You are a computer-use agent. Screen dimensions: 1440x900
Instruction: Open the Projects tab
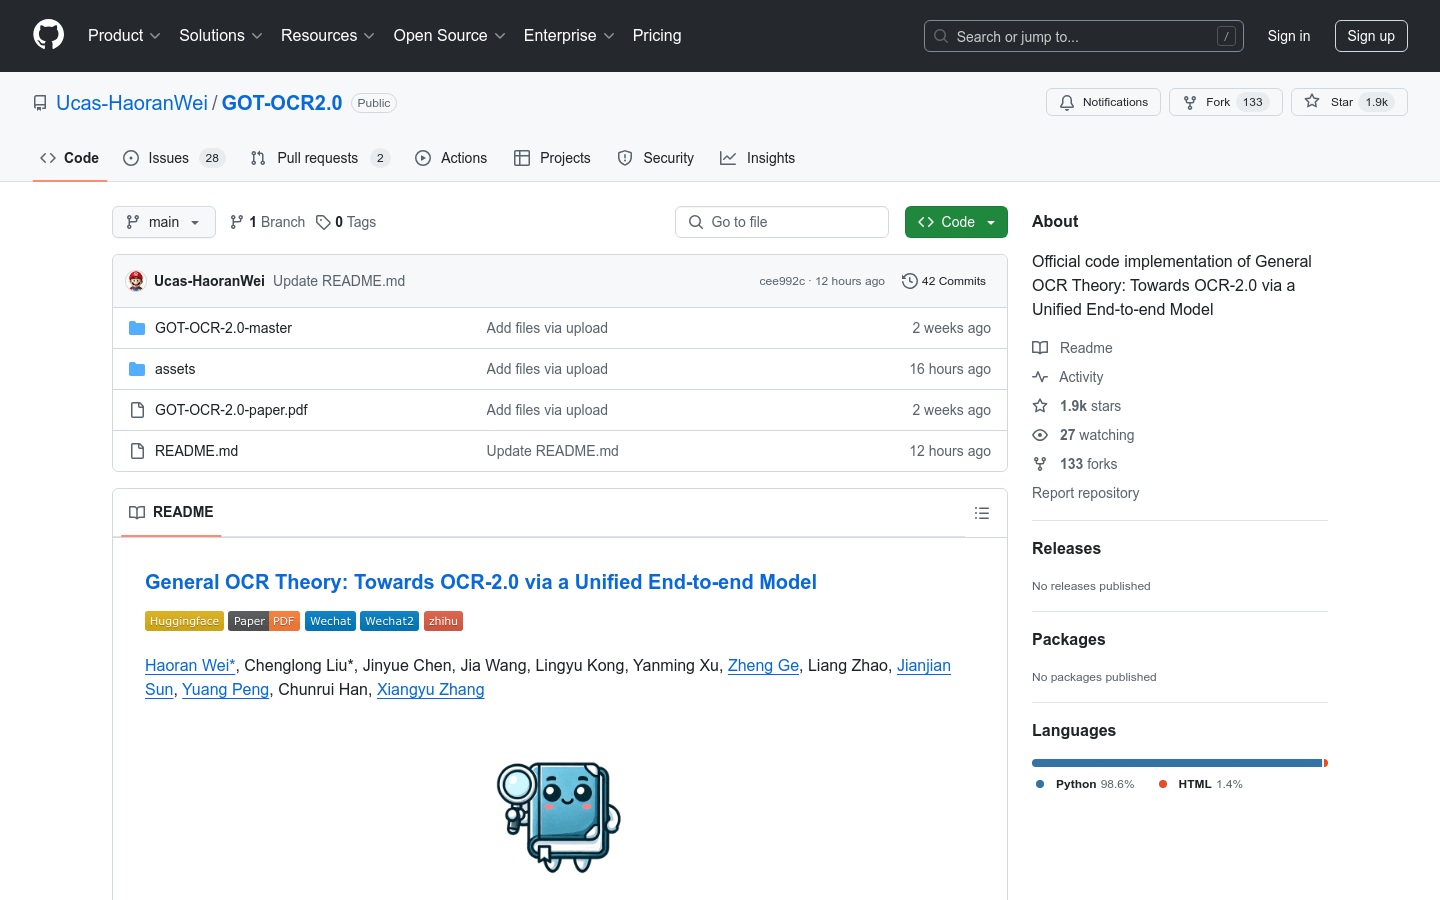tap(552, 158)
